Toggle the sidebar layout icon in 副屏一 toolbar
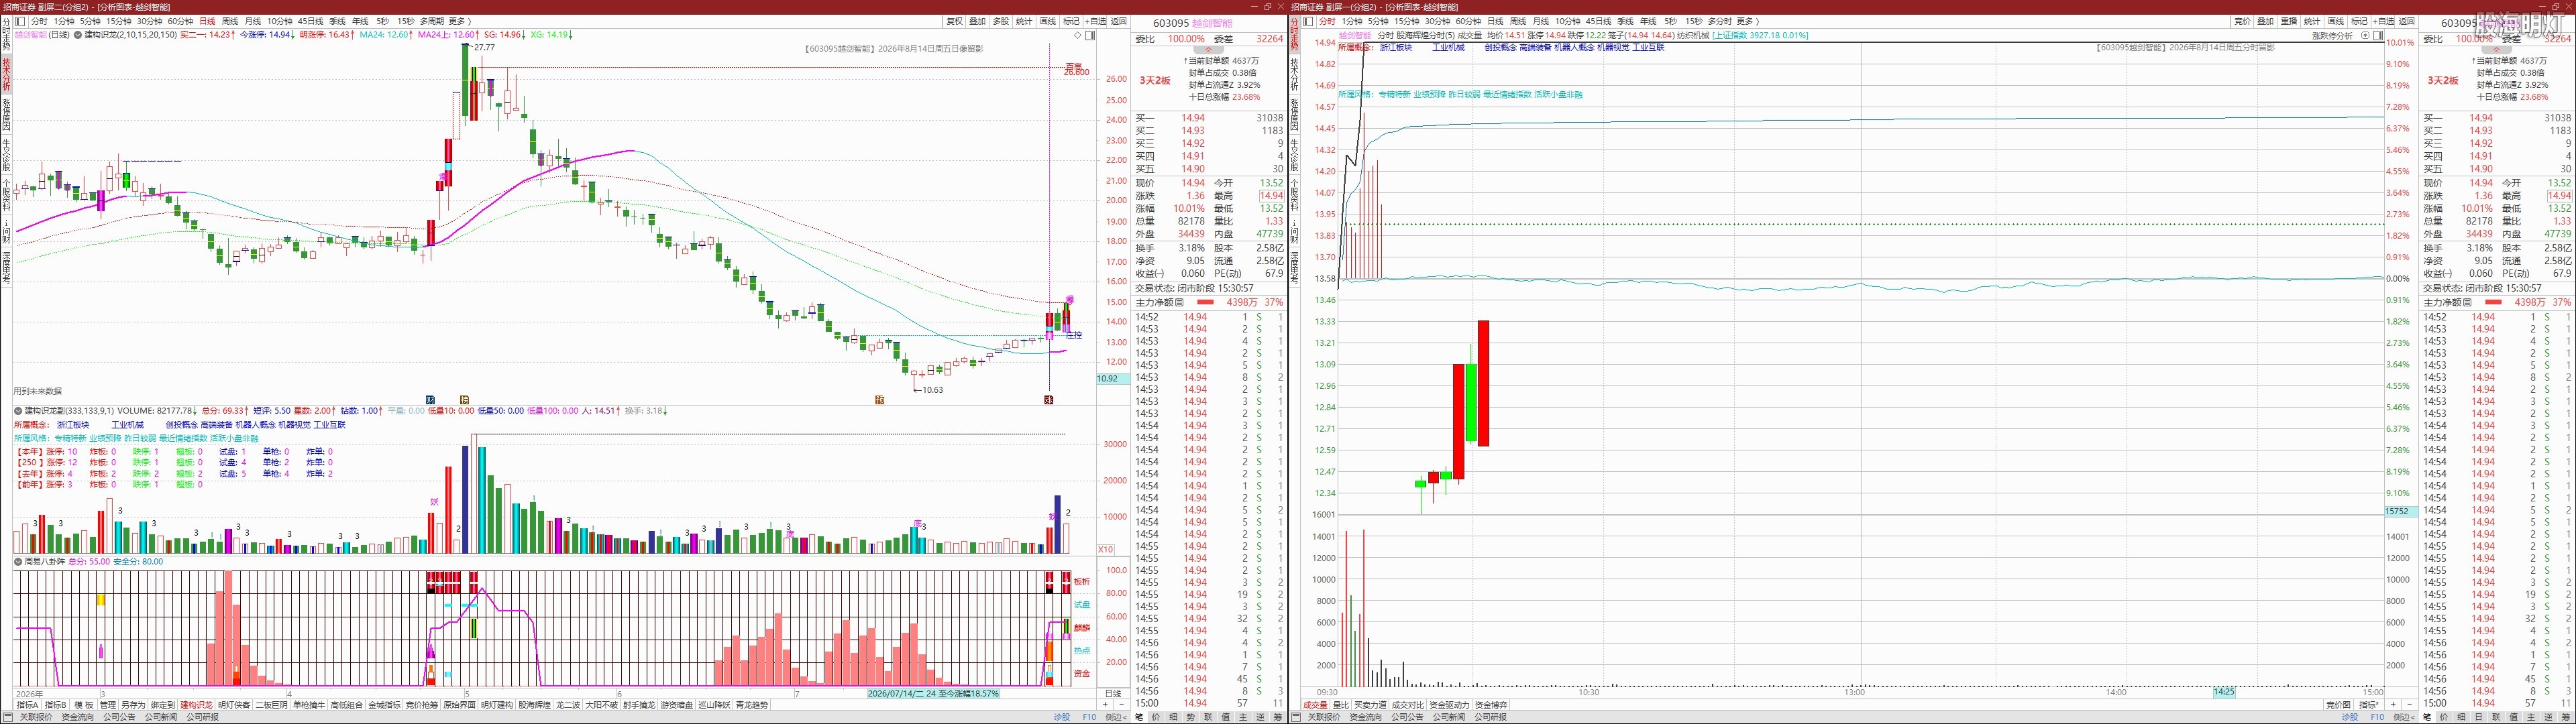 [1308, 21]
